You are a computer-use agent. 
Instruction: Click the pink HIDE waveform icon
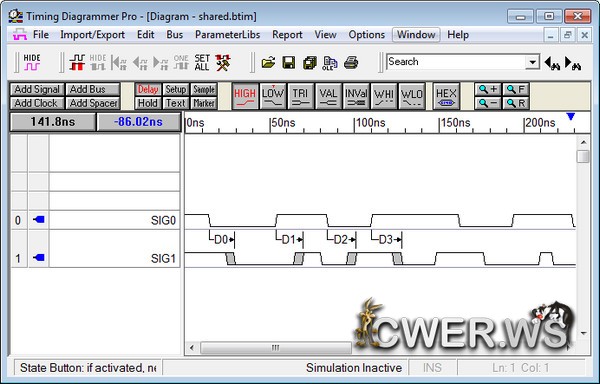pos(32,62)
